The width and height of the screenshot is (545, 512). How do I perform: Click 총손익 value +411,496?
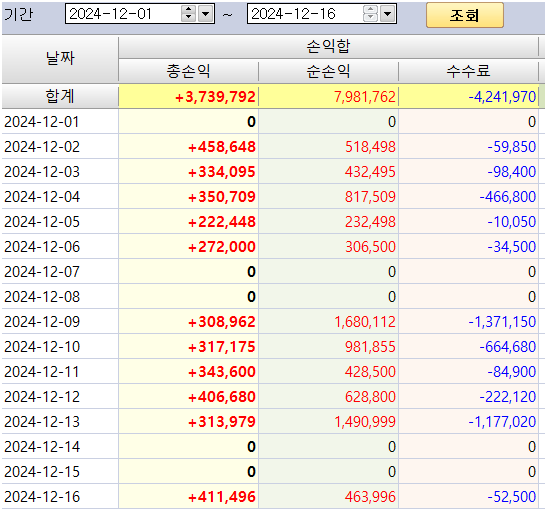pyautogui.click(x=222, y=497)
